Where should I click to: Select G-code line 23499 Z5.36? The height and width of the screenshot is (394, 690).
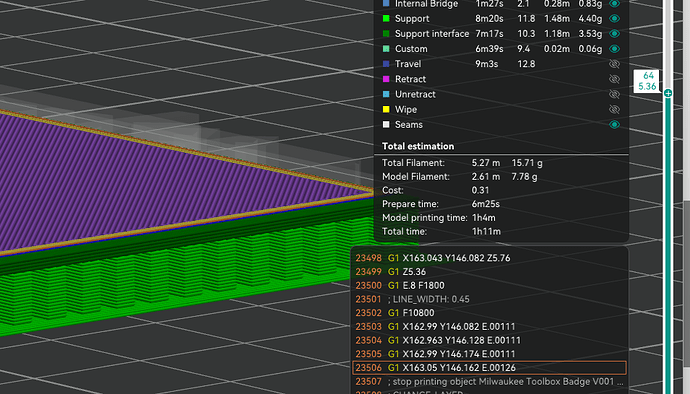[x=489, y=272]
